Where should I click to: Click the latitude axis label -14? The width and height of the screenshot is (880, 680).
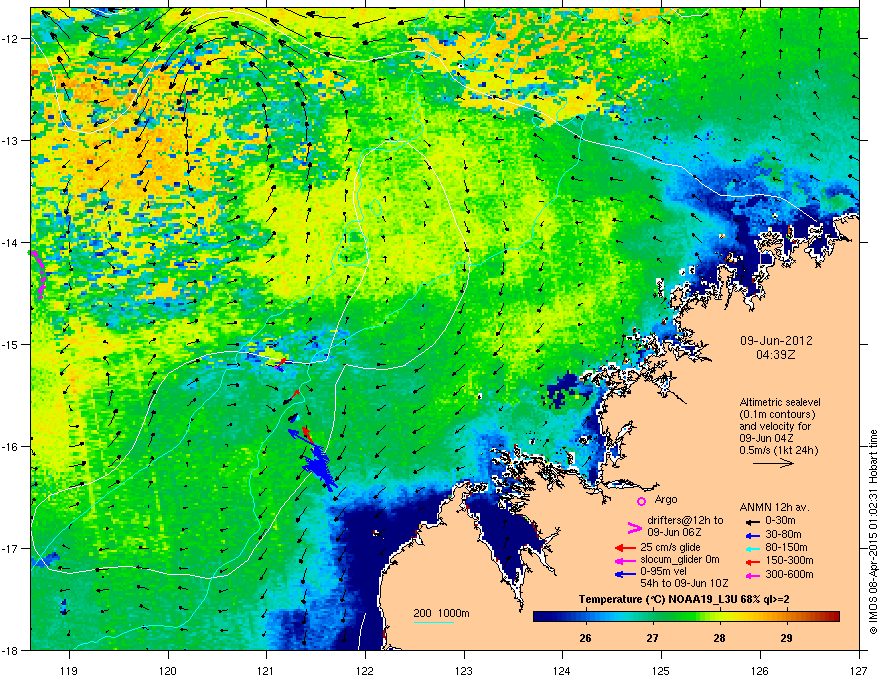[11, 242]
